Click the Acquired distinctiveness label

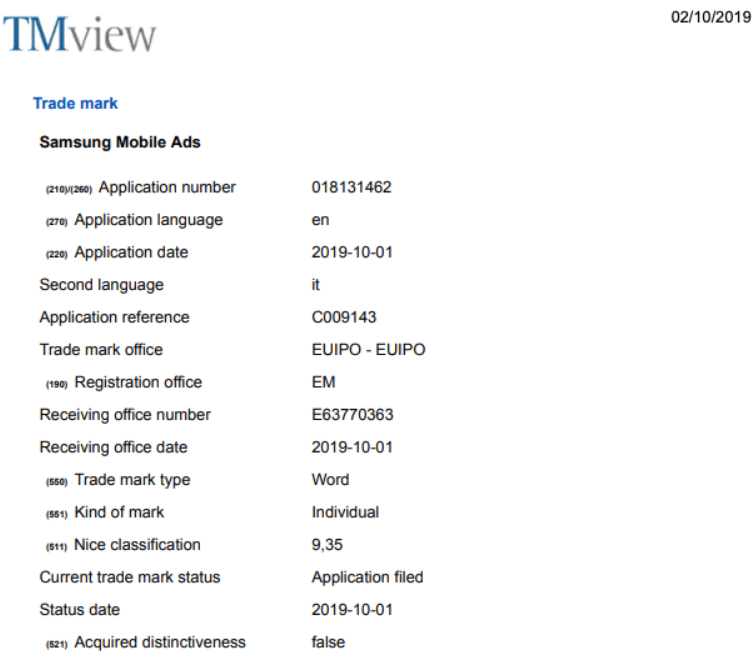[160, 642]
